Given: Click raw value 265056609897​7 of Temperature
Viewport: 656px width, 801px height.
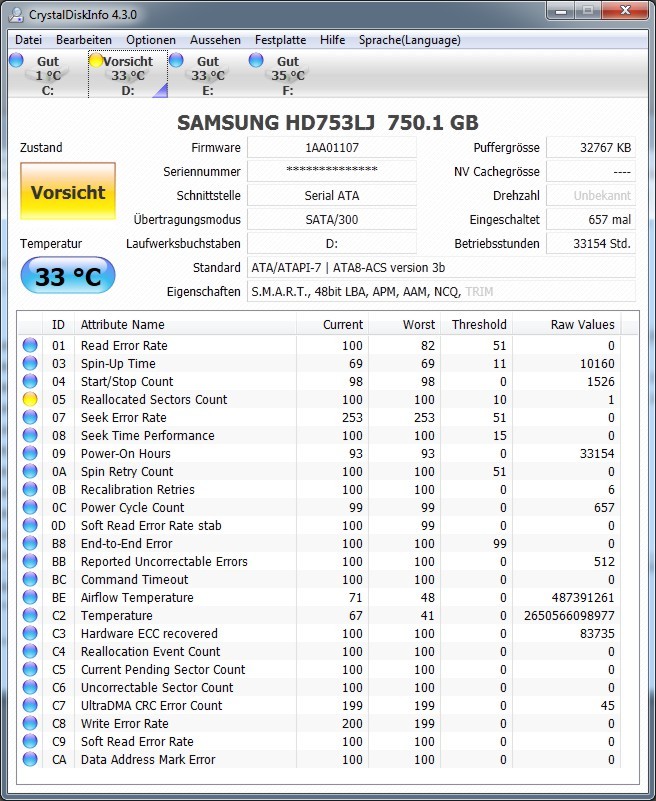Looking at the screenshot, I should 569,616.
